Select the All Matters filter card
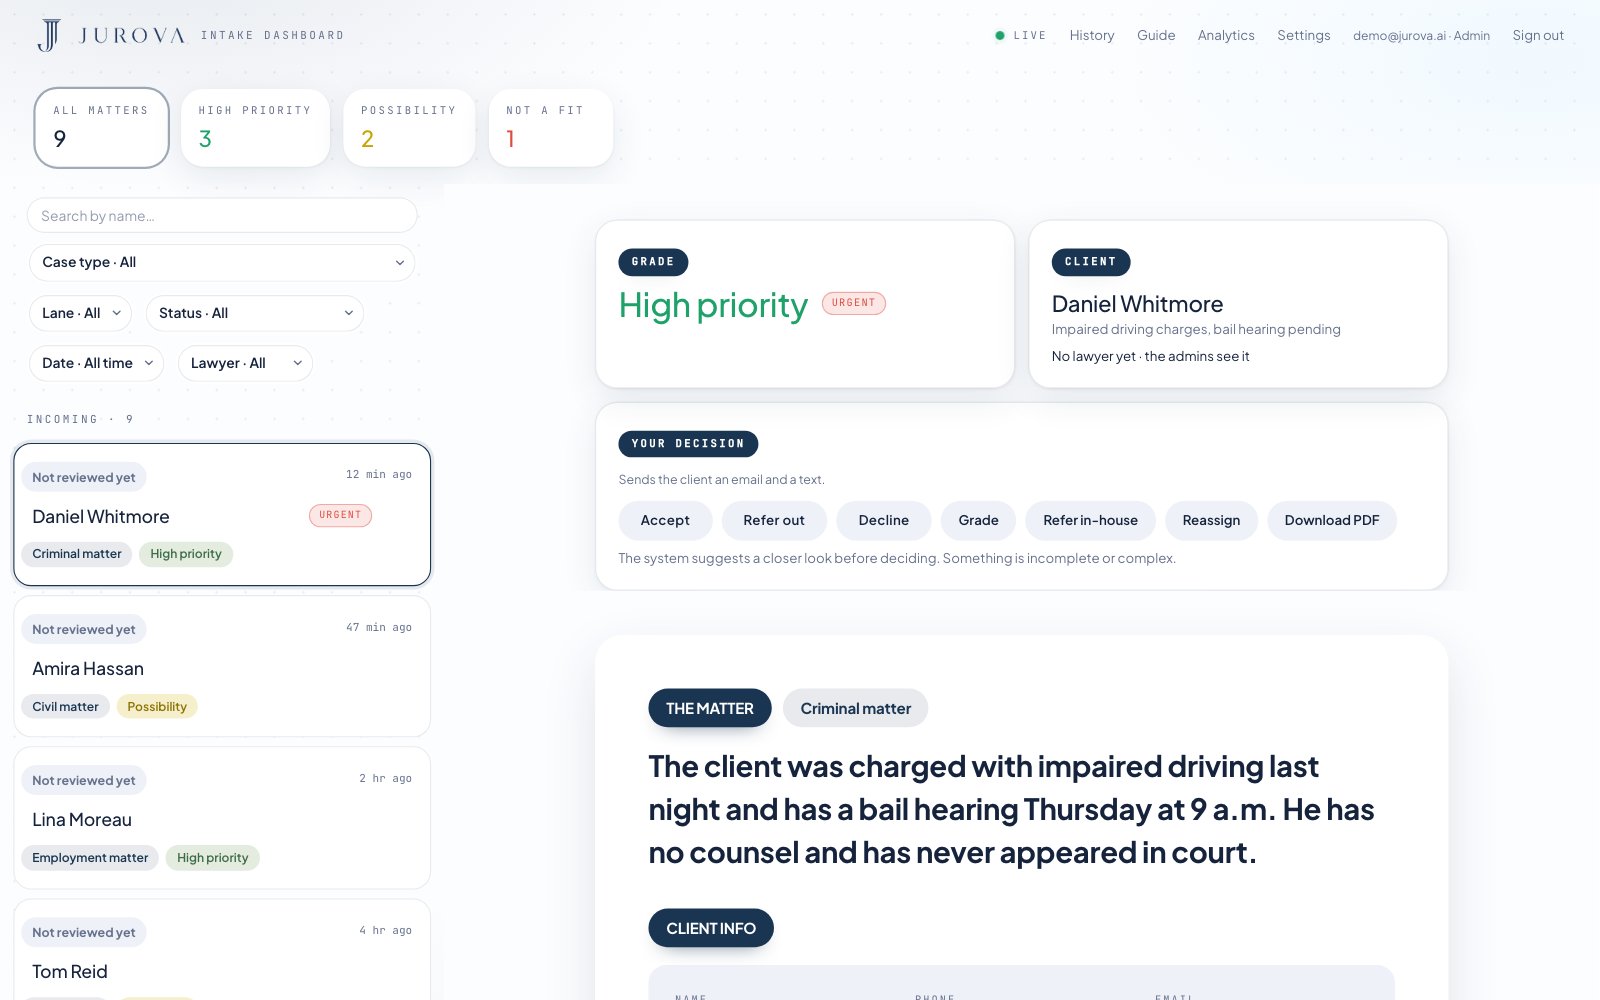 (101, 128)
